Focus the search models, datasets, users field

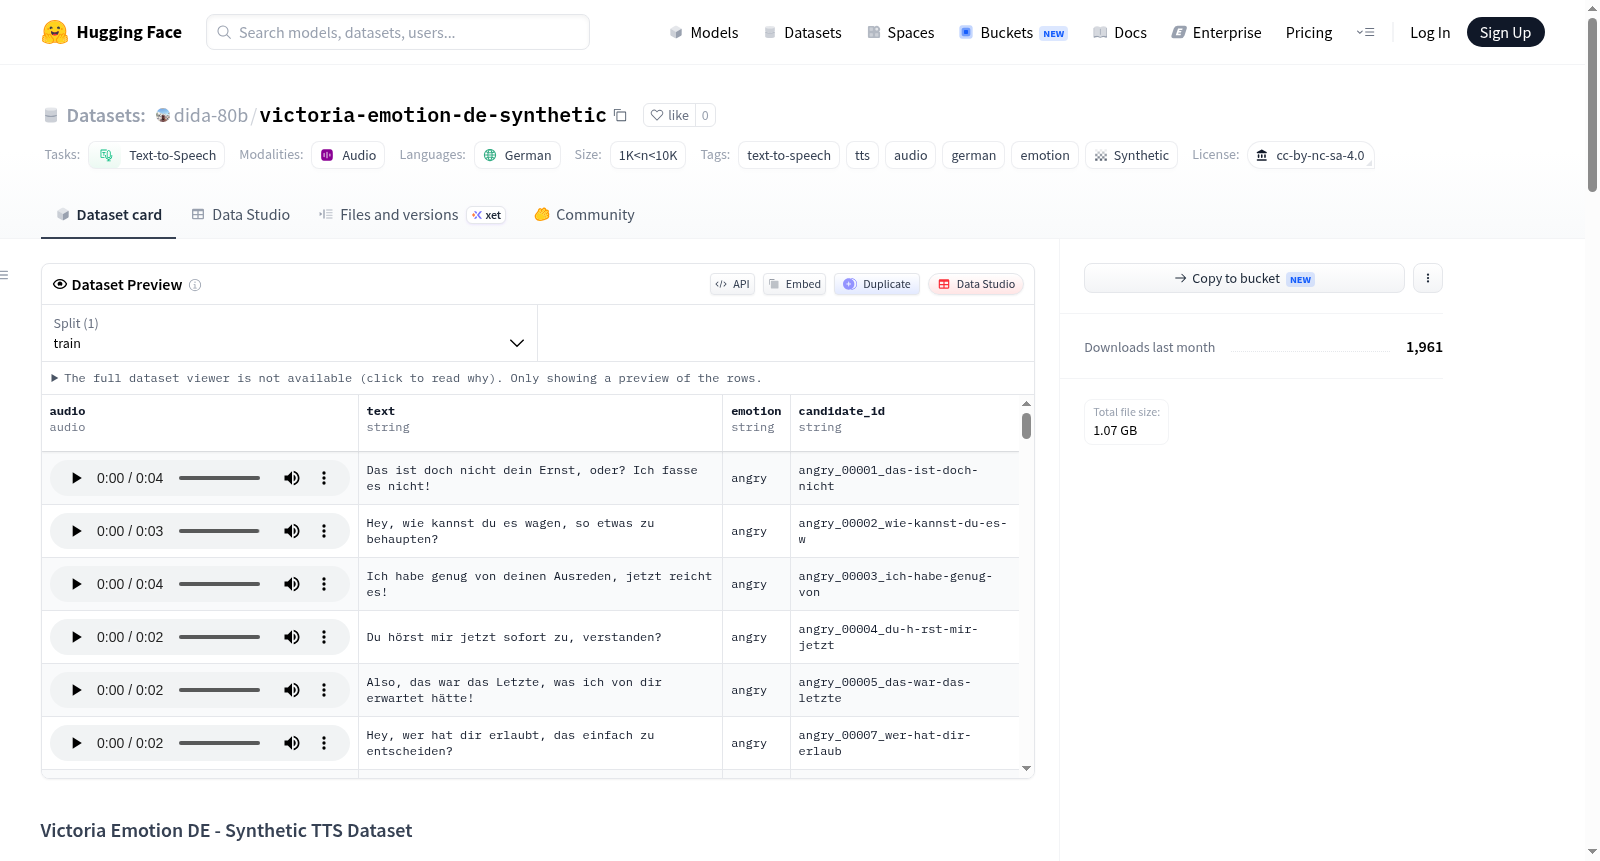[398, 32]
